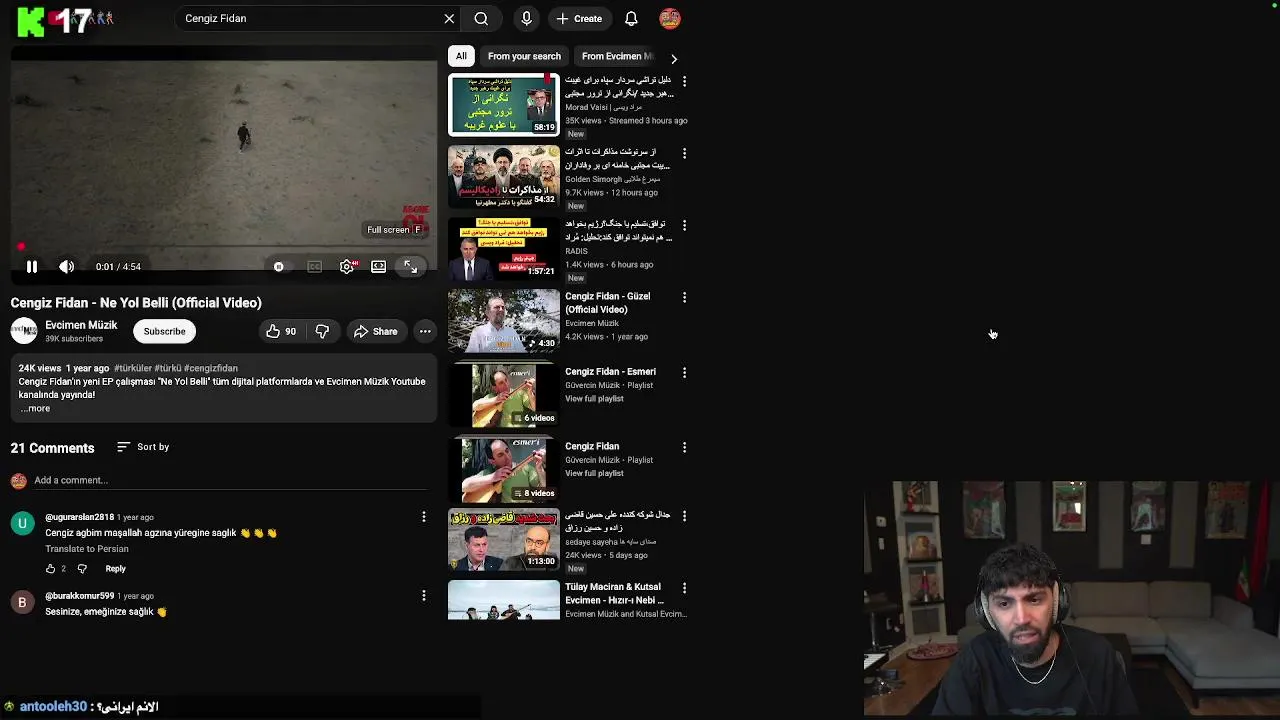Open options for Cengiz Fidan - Esmeri playlist

[684, 373]
